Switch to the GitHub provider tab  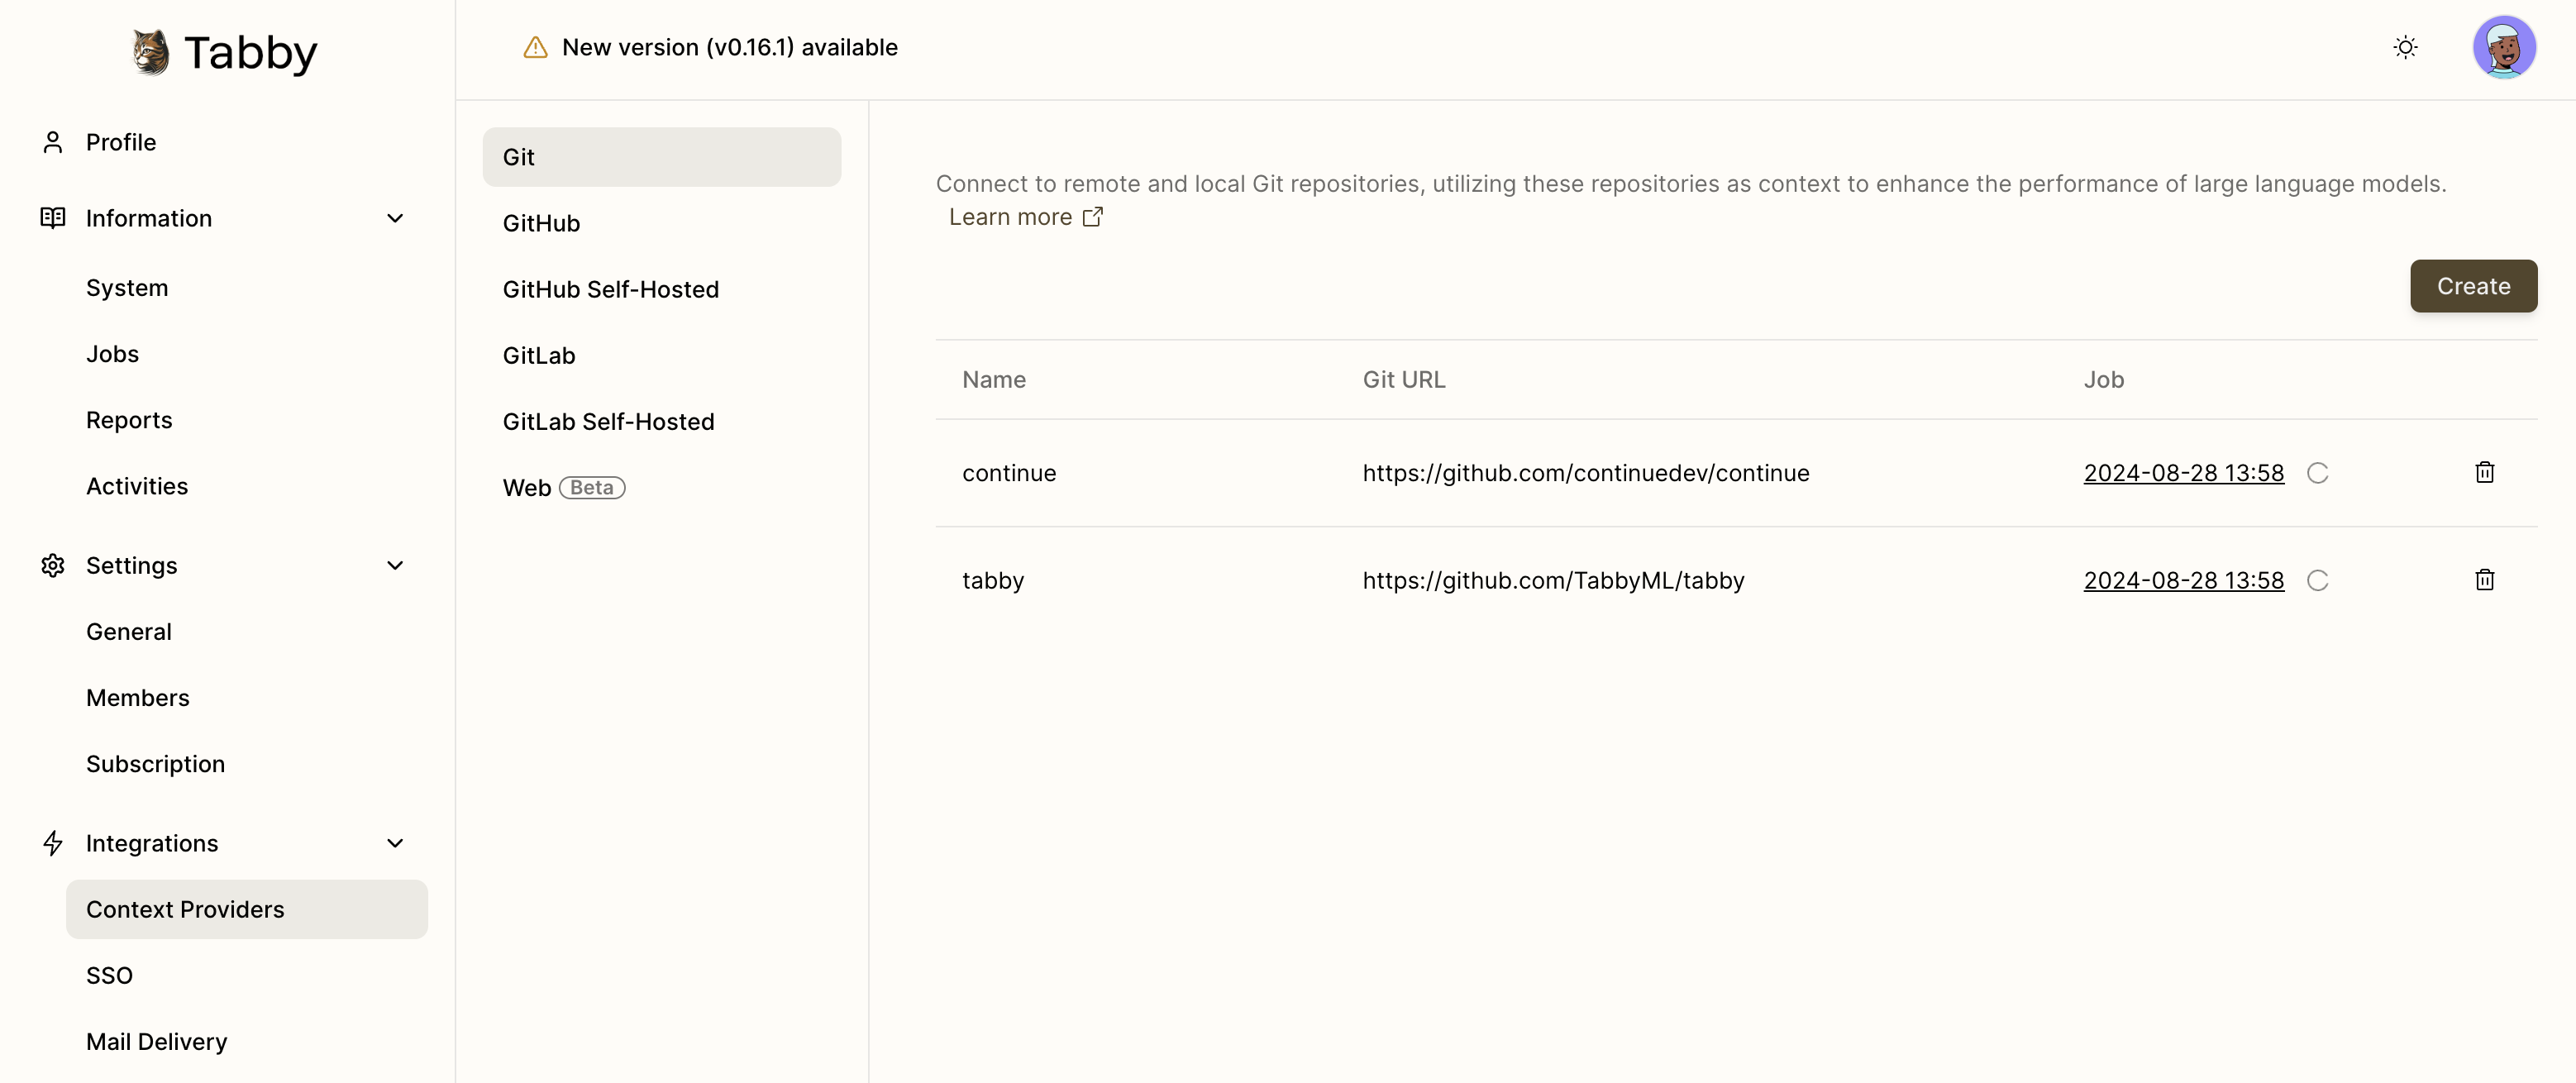pos(541,223)
